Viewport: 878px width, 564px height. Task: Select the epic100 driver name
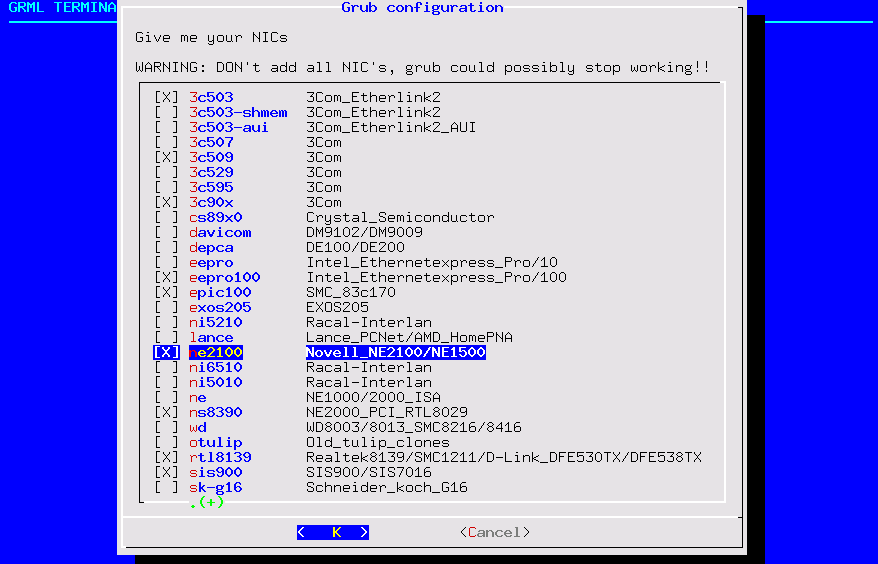[220, 292]
